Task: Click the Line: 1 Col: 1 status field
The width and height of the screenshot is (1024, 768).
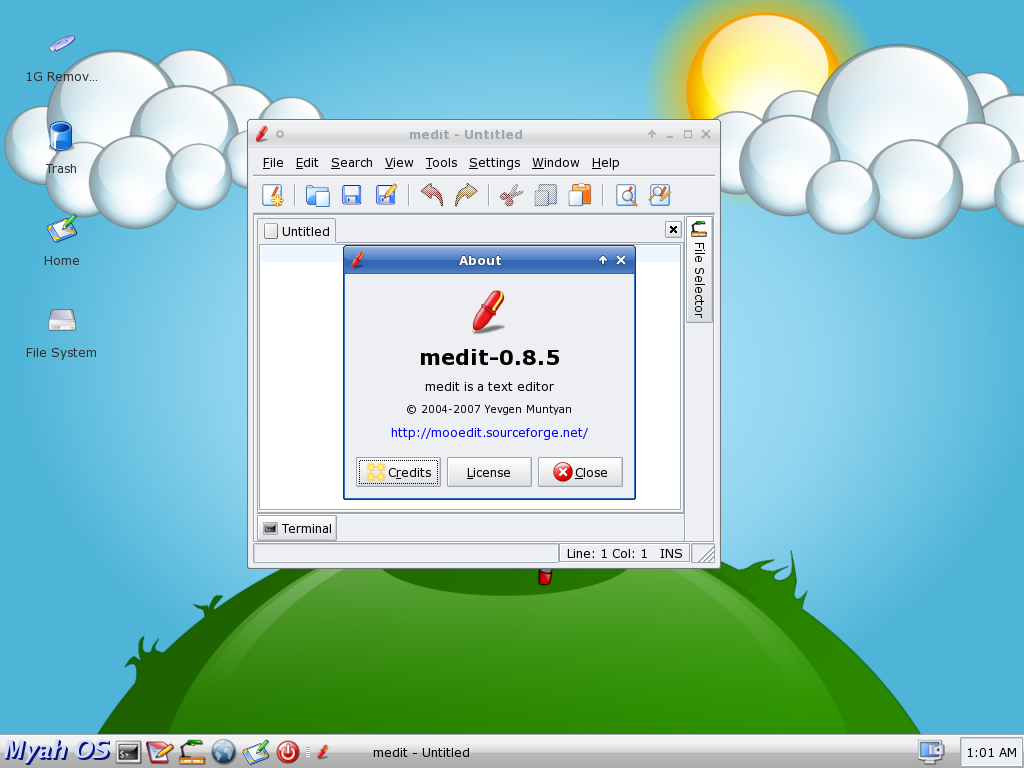Action: click(x=607, y=553)
